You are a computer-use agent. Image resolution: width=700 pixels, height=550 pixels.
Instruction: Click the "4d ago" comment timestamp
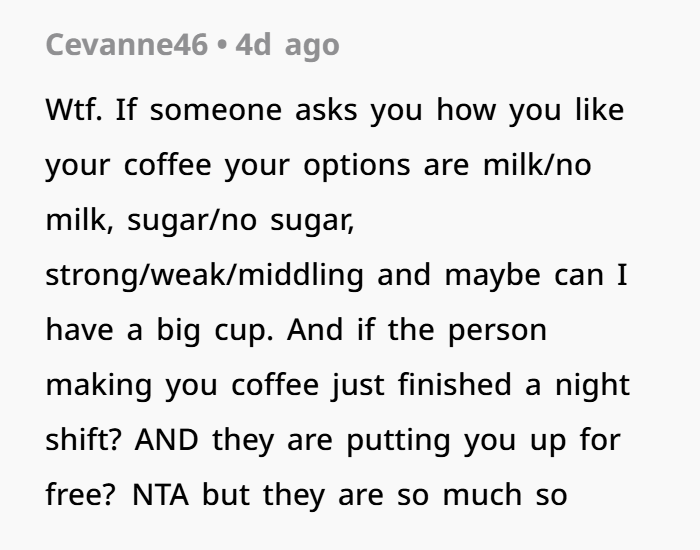[287, 45]
